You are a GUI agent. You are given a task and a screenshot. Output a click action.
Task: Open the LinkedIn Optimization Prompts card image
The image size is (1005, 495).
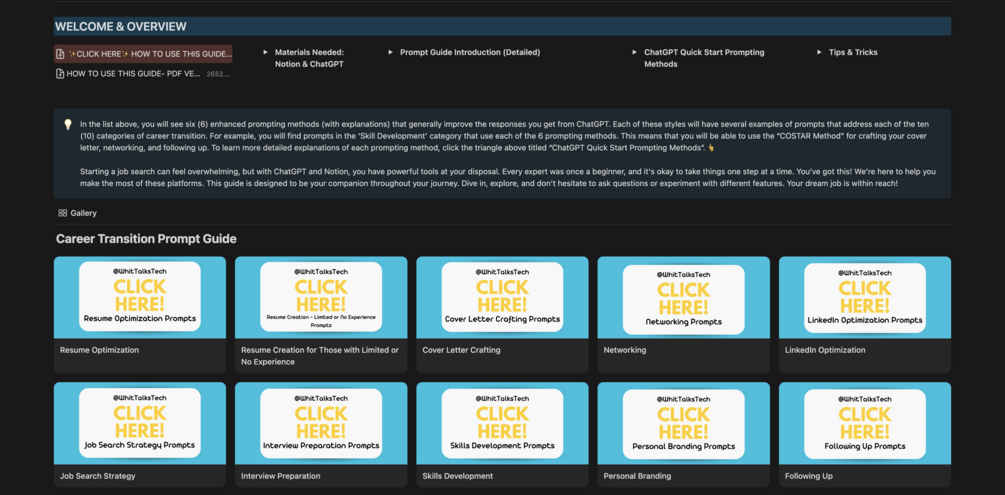pyautogui.click(x=865, y=297)
